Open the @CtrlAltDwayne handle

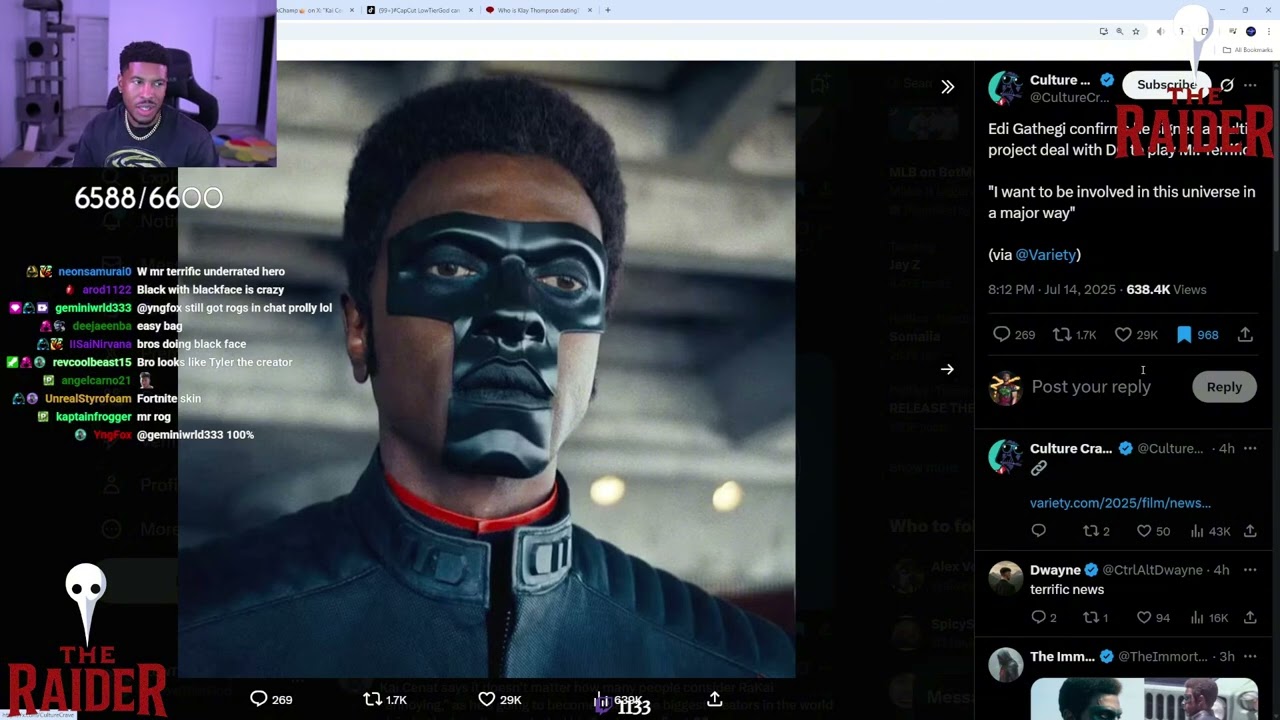tap(1152, 570)
